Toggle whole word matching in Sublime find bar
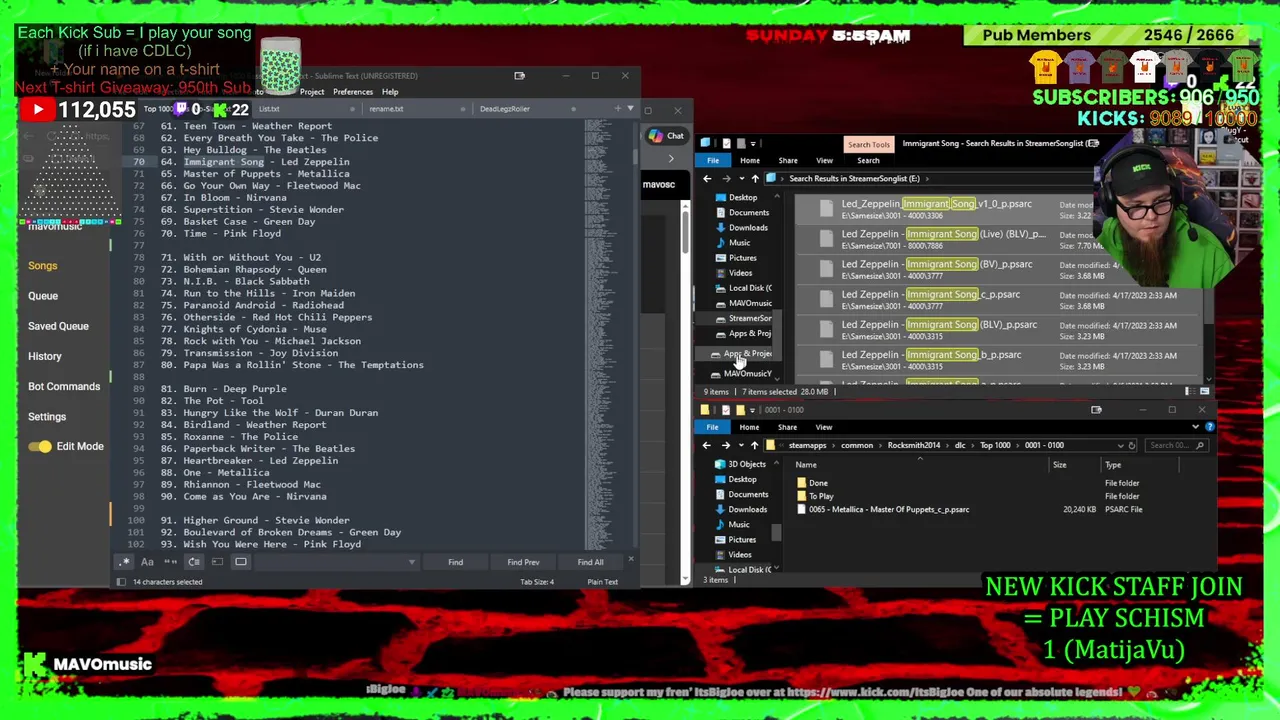The height and width of the screenshot is (720, 1280). click(170, 562)
